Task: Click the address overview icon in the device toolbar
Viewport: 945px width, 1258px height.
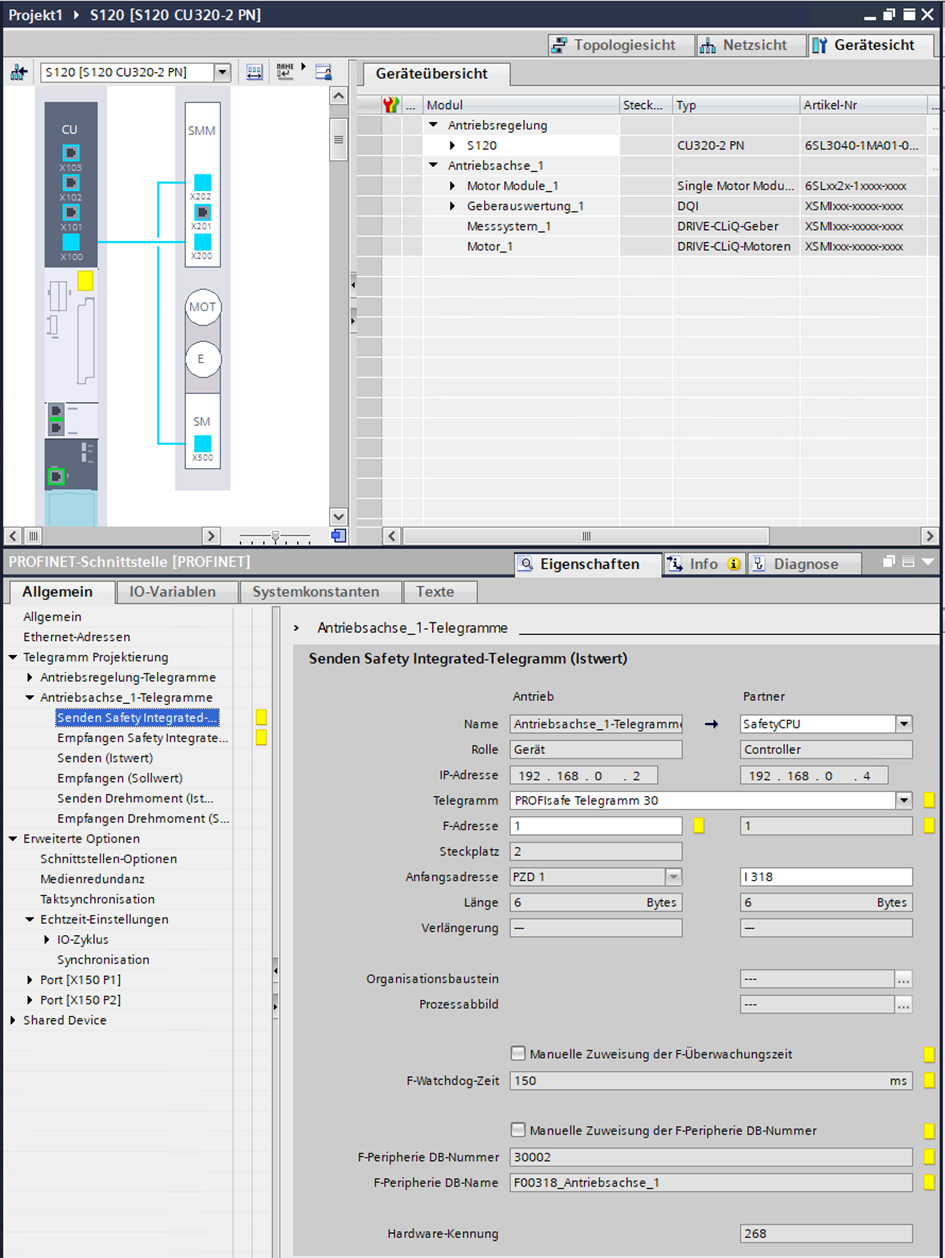Action: [254, 72]
